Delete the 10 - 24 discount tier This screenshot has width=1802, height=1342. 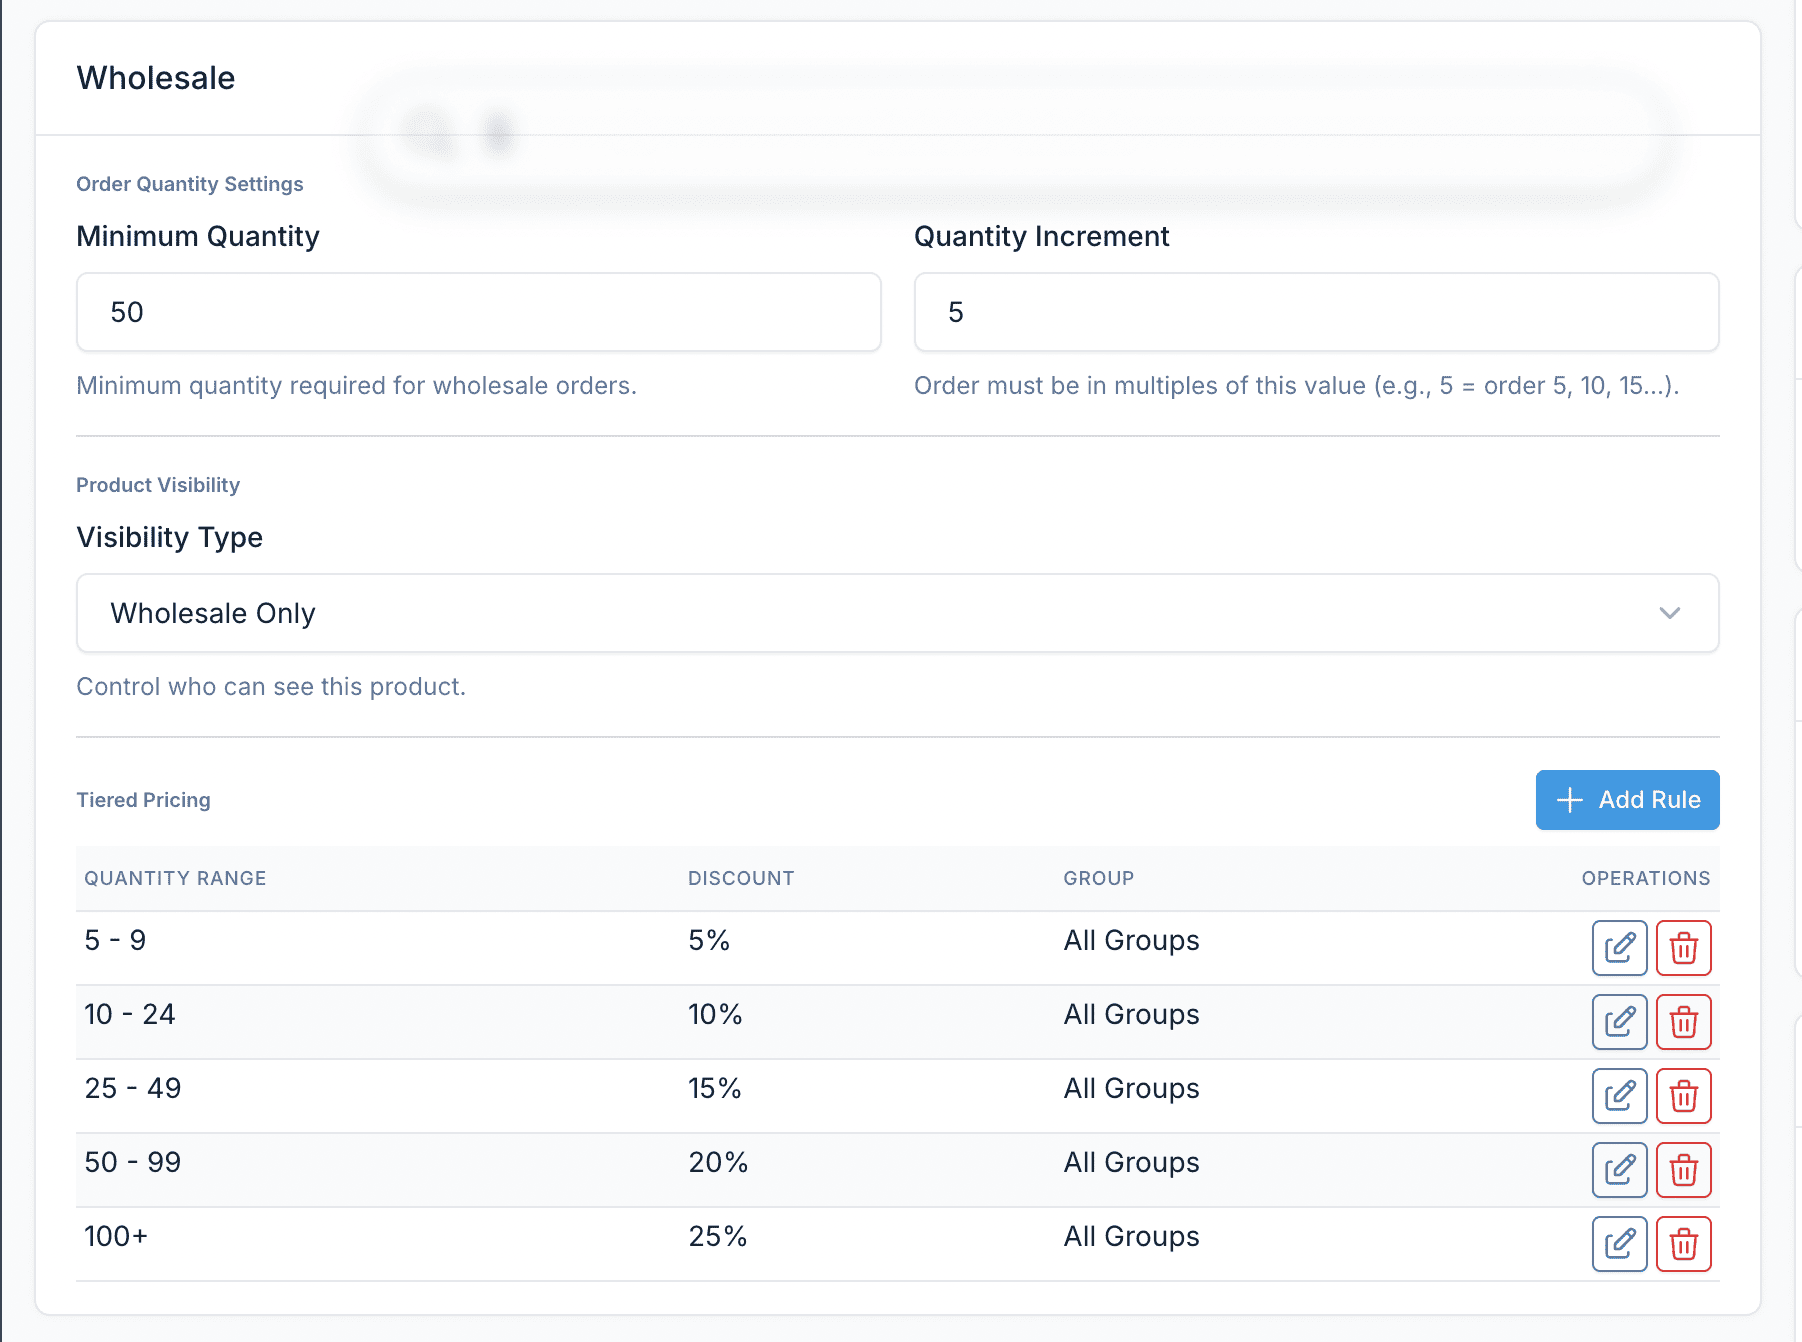[1684, 1021]
